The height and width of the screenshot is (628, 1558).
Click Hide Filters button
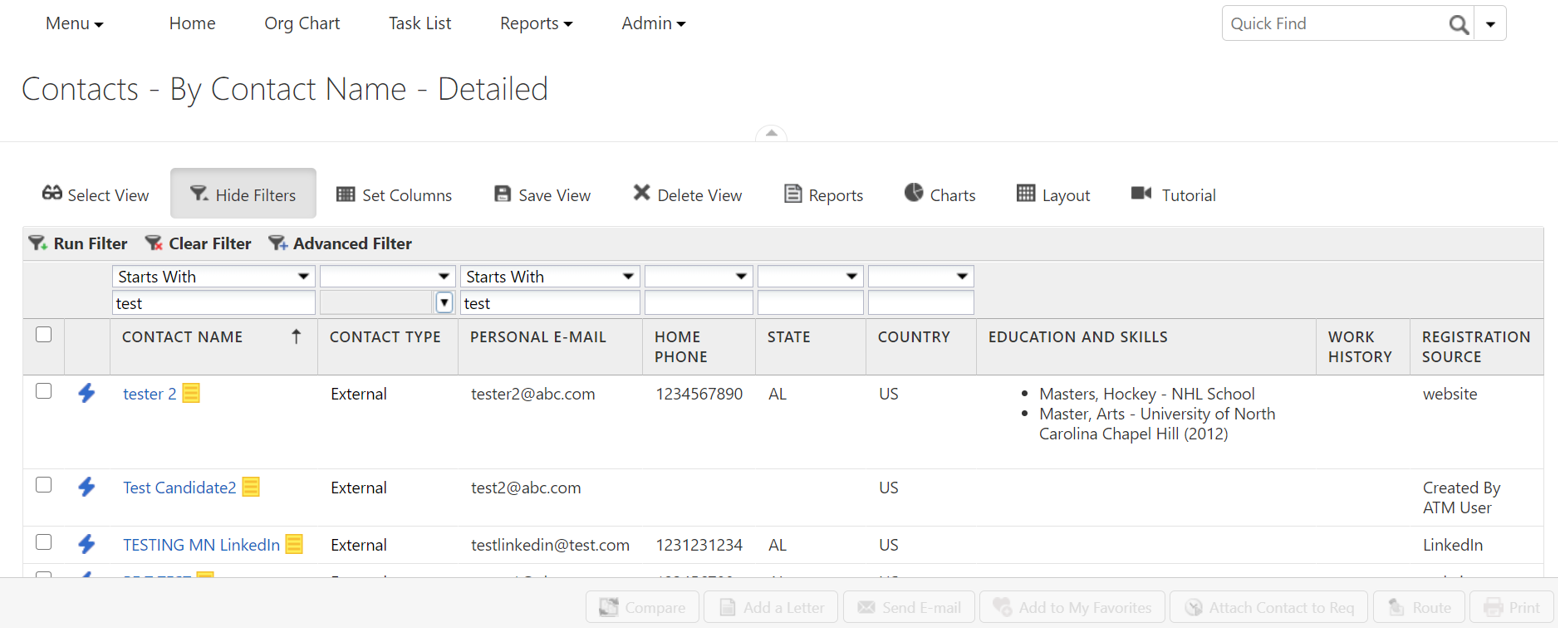243,194
